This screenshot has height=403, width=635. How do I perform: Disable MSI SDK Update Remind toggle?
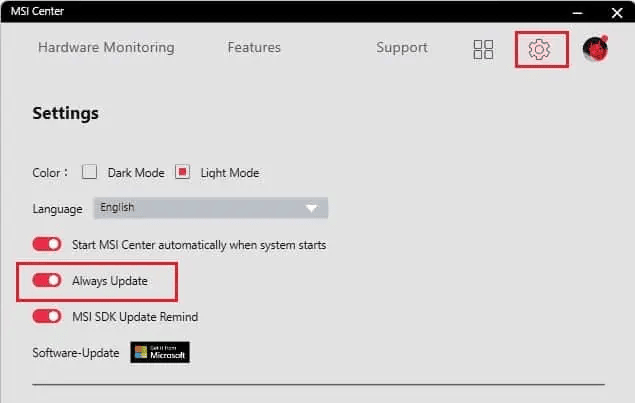tap(47, 316)
